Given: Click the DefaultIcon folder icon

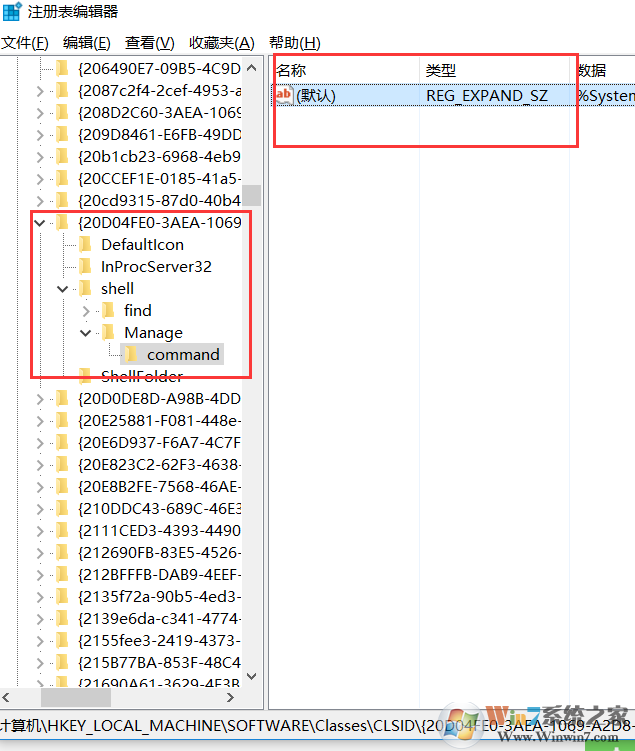Looking at the screenshot, I should [85, 245].
